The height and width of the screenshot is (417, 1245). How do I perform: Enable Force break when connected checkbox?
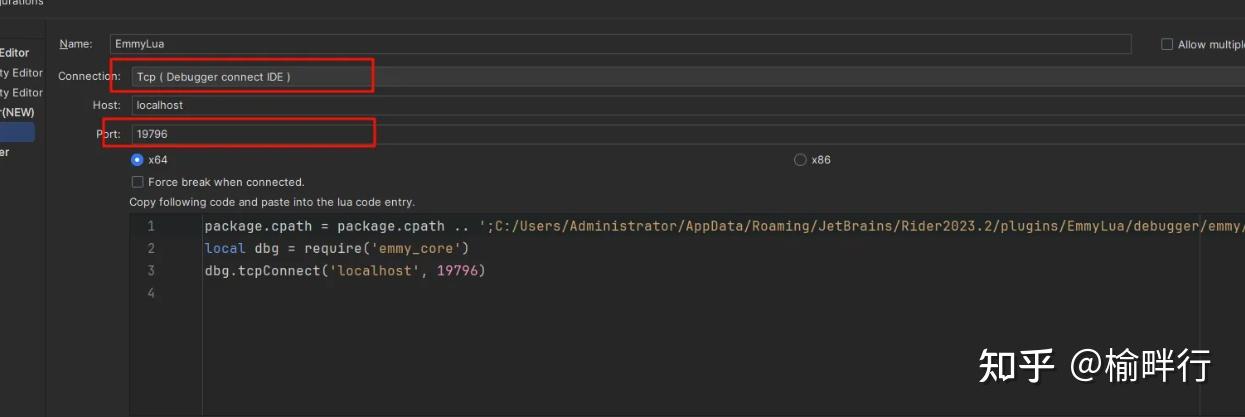point(138,182)
